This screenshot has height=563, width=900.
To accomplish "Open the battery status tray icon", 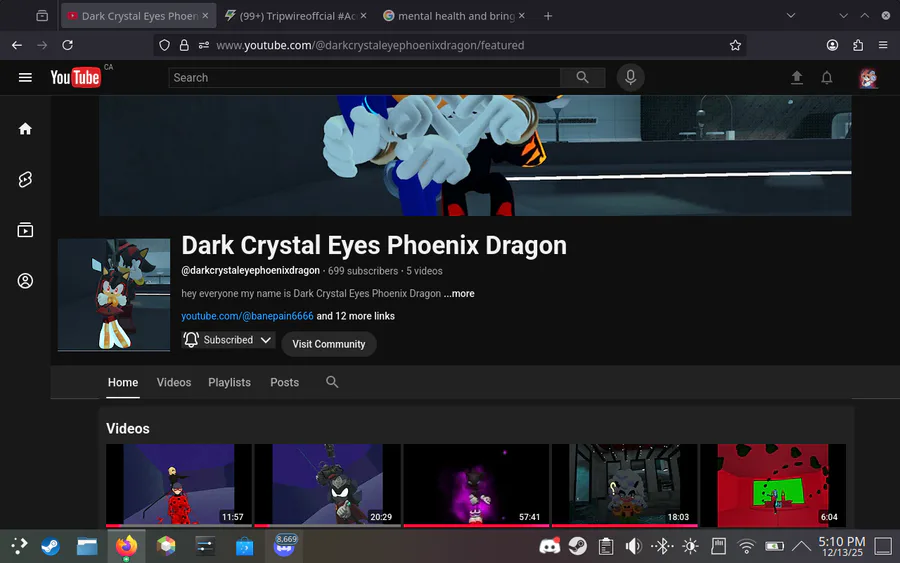I will coord(774,546).
